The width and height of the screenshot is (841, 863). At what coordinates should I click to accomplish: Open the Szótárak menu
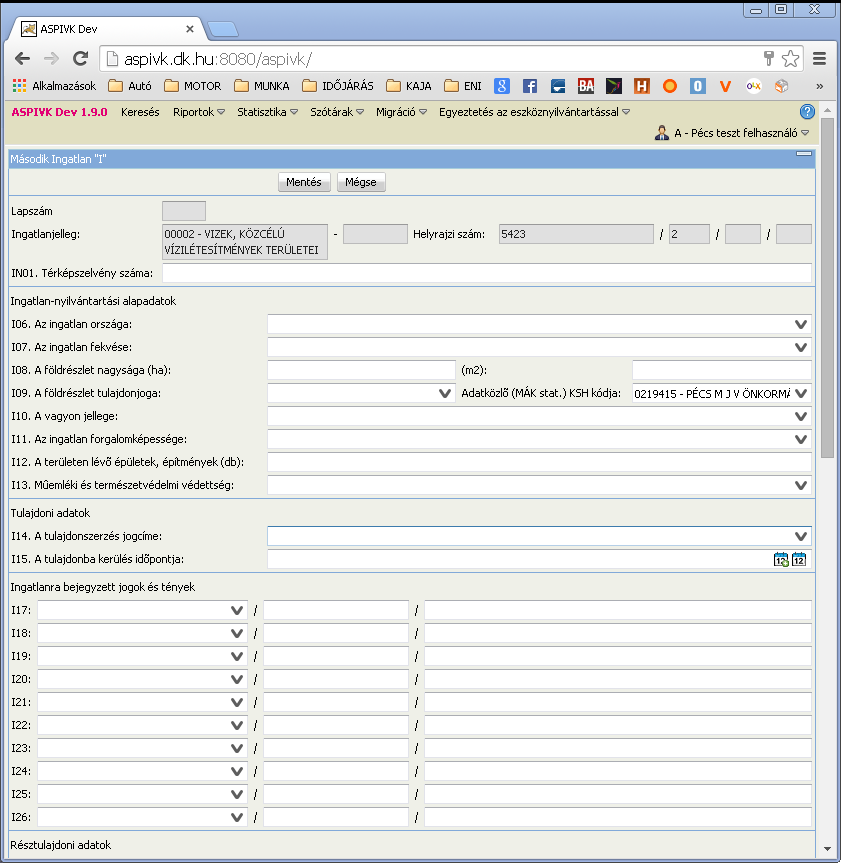pos(337,112)
